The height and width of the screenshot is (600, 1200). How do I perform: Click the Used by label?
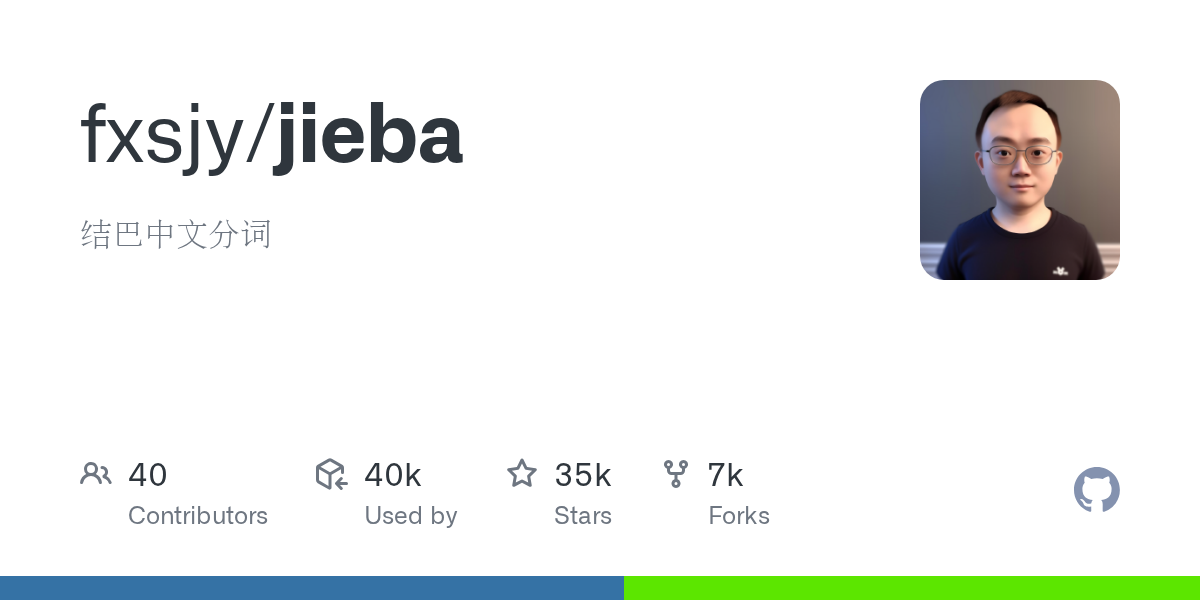411,516
